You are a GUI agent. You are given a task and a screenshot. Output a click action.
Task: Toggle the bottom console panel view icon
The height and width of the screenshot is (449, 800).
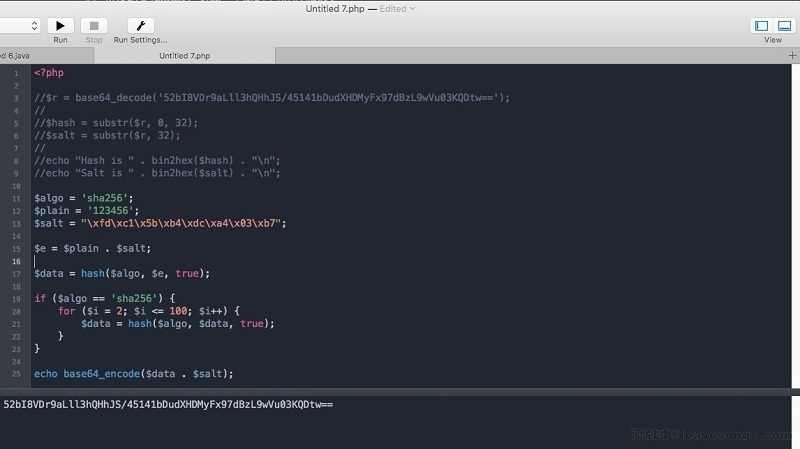coord(784,25)
